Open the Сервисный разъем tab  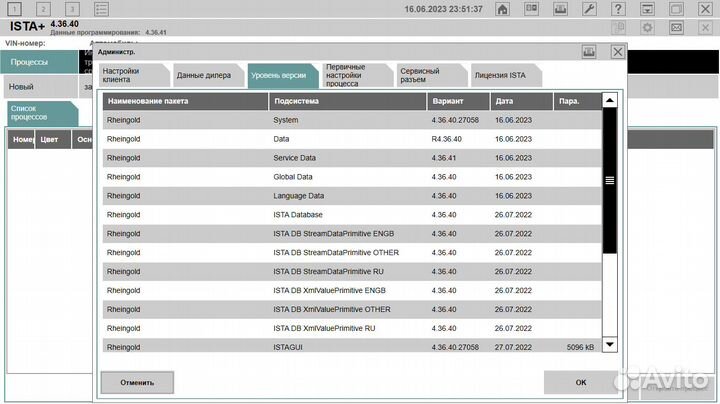[x=432, y=75]
